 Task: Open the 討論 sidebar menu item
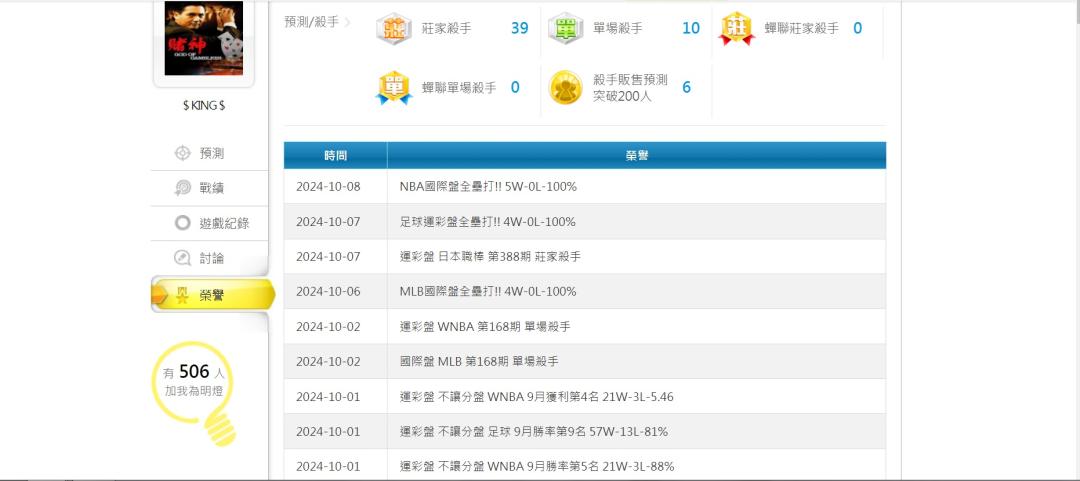tap(209, 258)
